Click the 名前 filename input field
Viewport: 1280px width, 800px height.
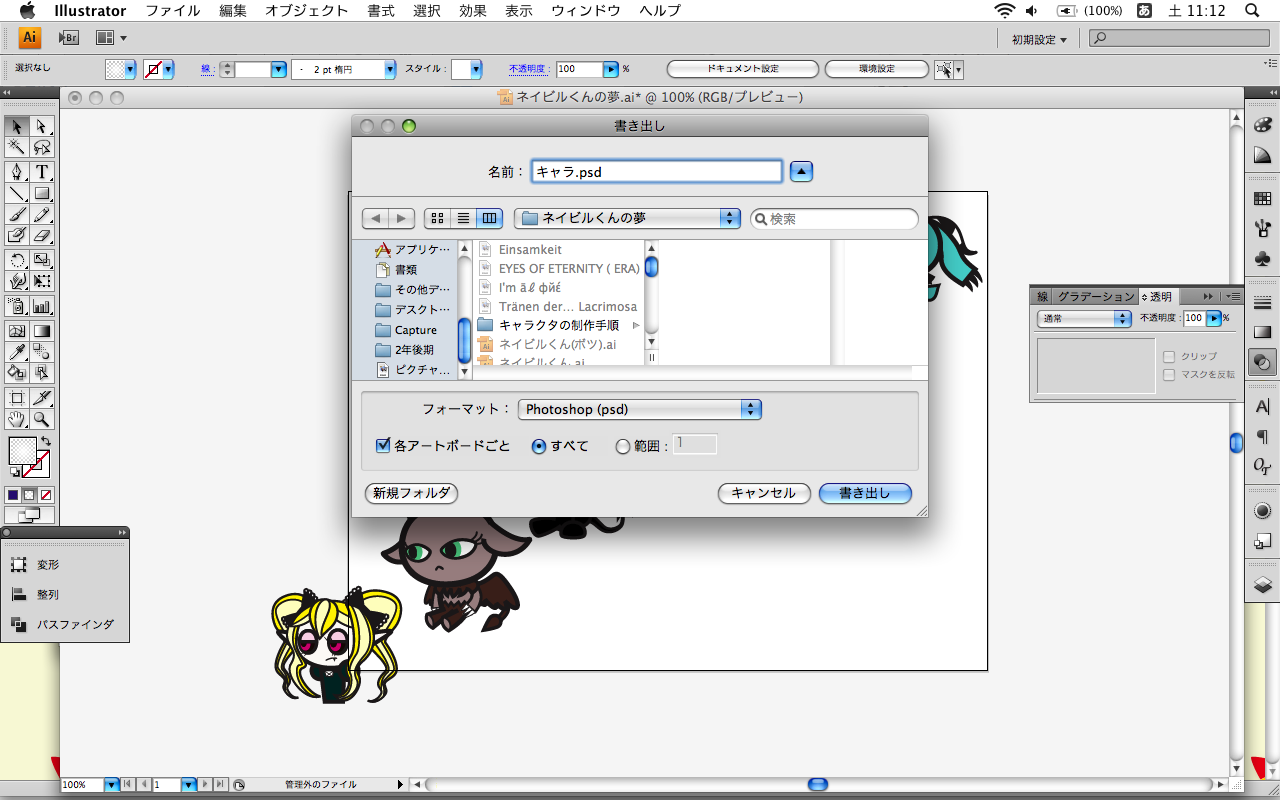656,171
